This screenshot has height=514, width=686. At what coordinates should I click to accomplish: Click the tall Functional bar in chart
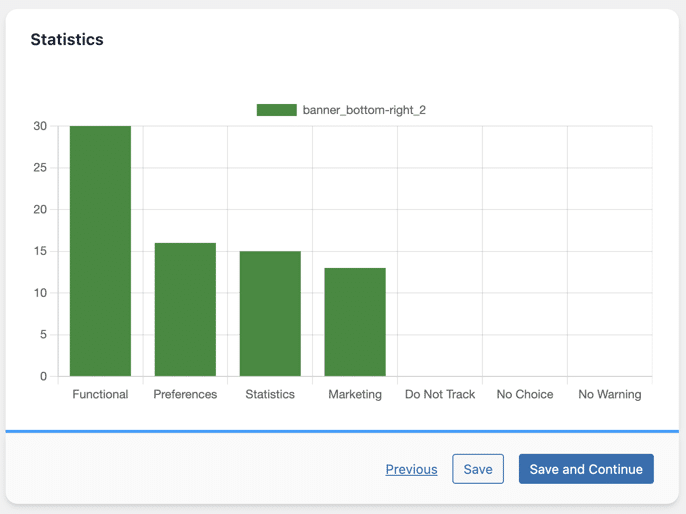click(100, 251)
